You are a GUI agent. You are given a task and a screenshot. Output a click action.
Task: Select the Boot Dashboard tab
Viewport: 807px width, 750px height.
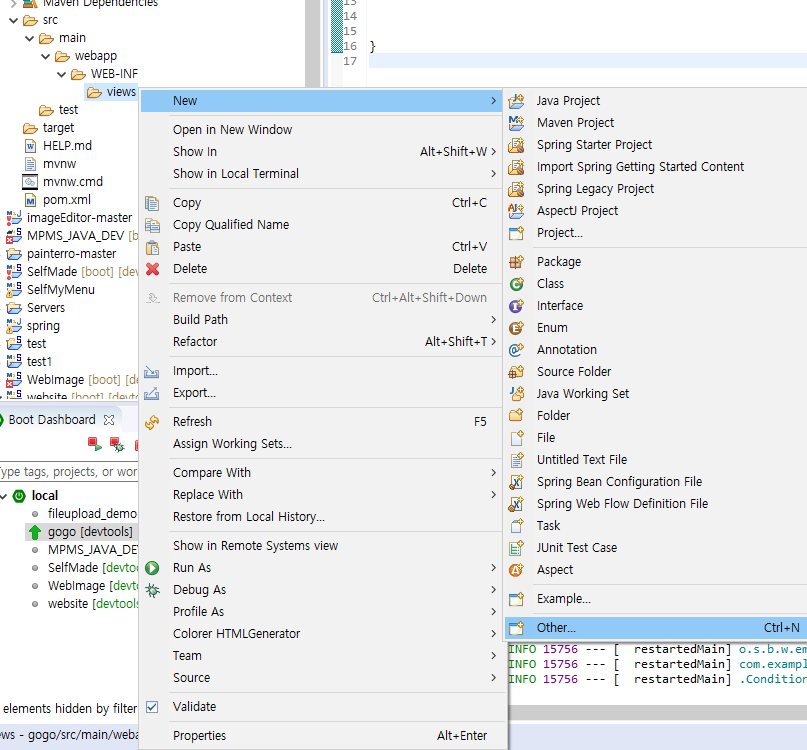(x=52, y=420)
